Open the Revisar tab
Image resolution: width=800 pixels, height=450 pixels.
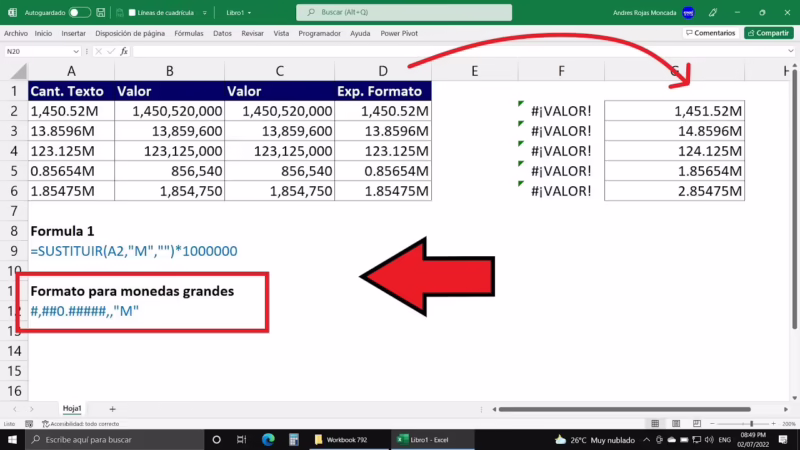pyautogui.click(x=253, y=33)
